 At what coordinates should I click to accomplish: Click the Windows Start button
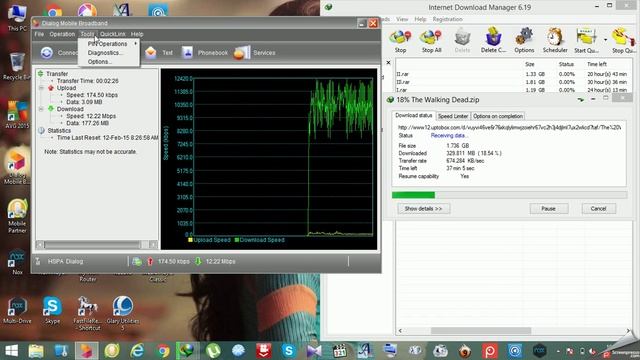(11, 350)
